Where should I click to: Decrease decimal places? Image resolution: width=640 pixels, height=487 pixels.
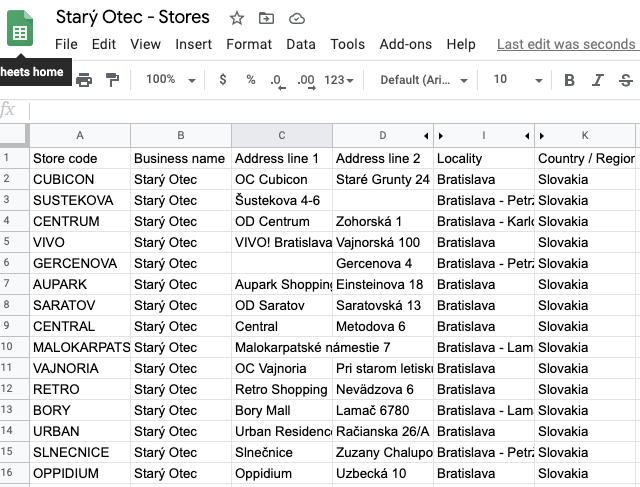278,81
